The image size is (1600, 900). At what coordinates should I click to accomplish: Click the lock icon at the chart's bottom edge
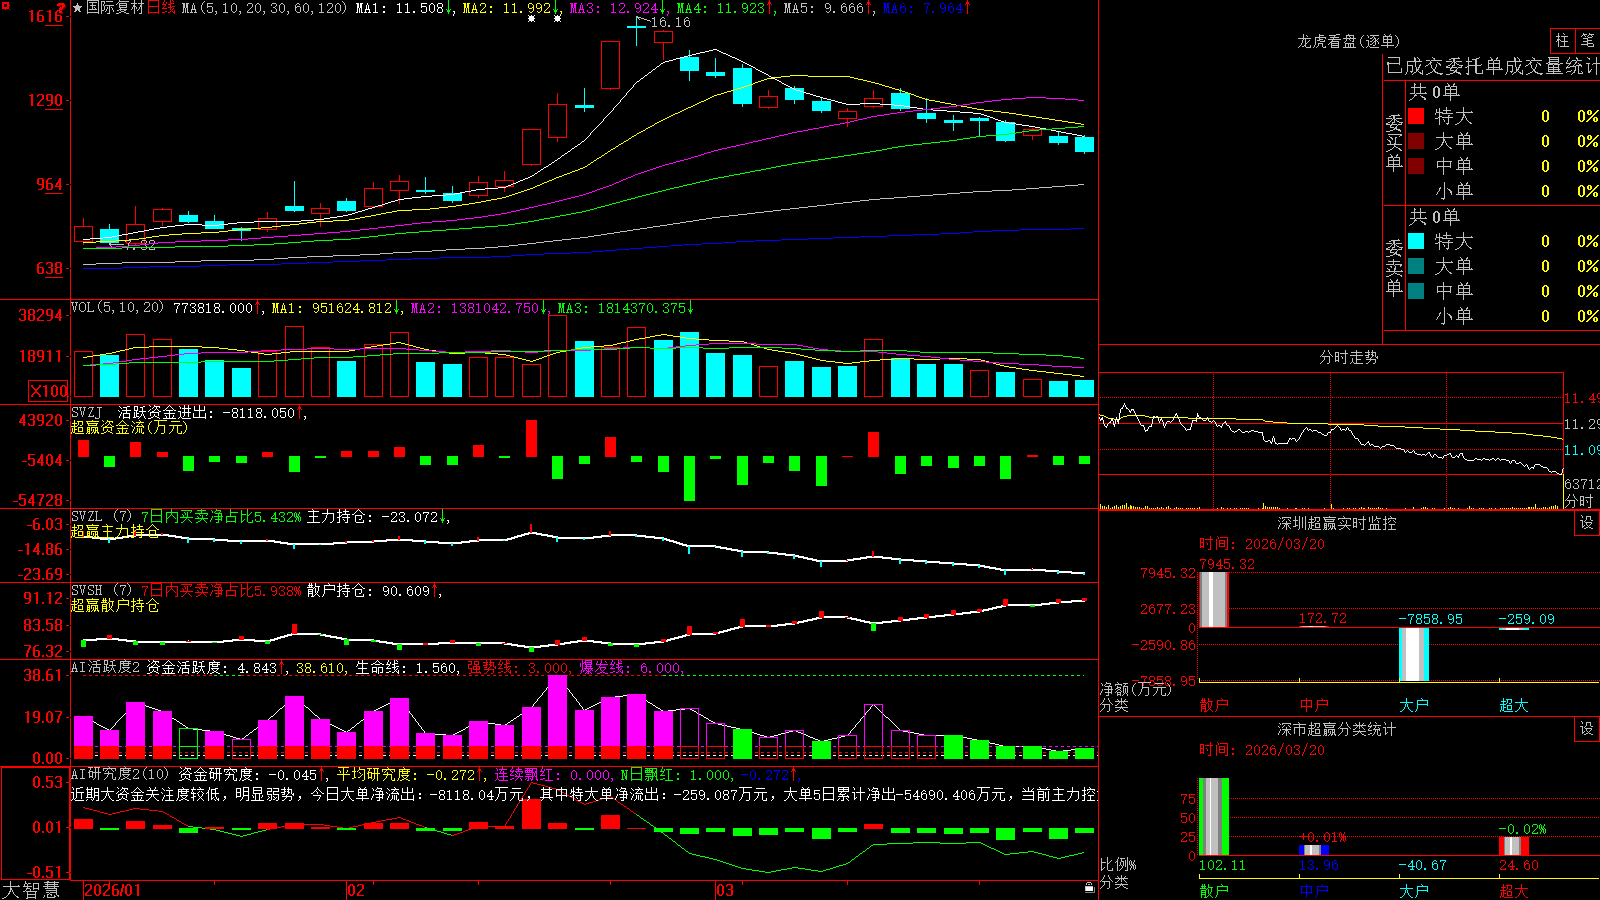coord(1089,888)
